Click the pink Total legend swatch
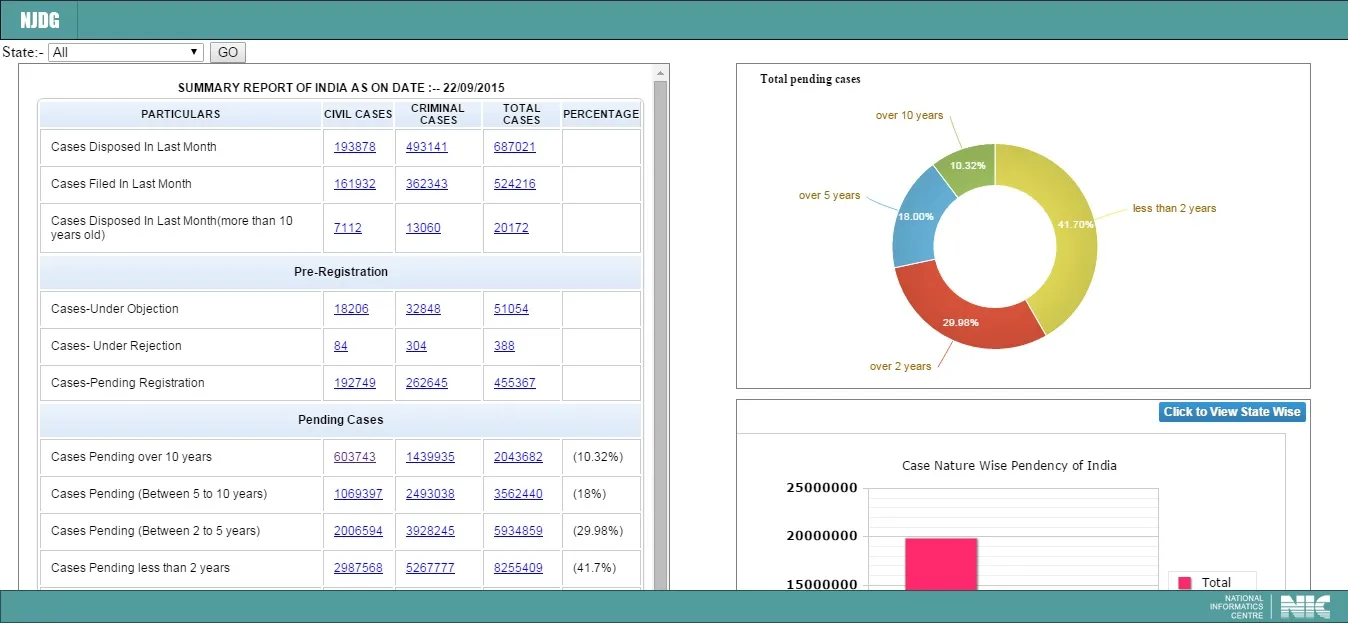This screenshot has height=623, width=1348. [1185, 583]
